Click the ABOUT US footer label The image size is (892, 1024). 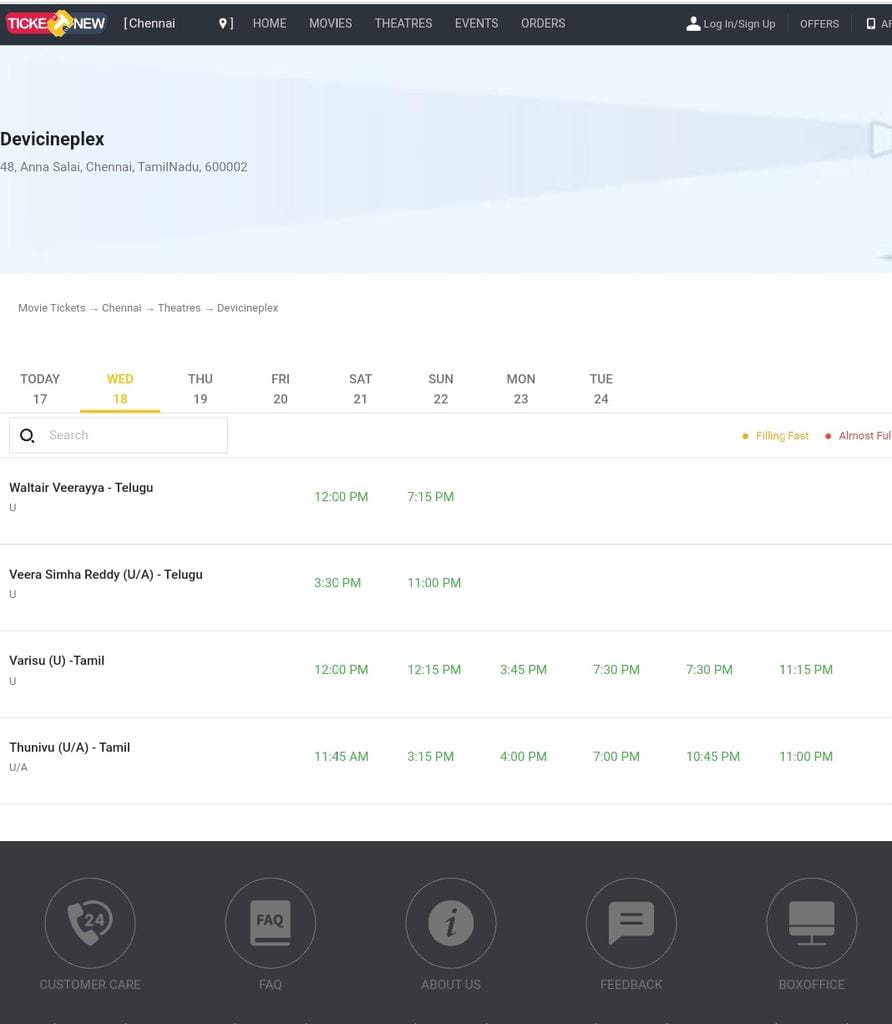[451, 985]
